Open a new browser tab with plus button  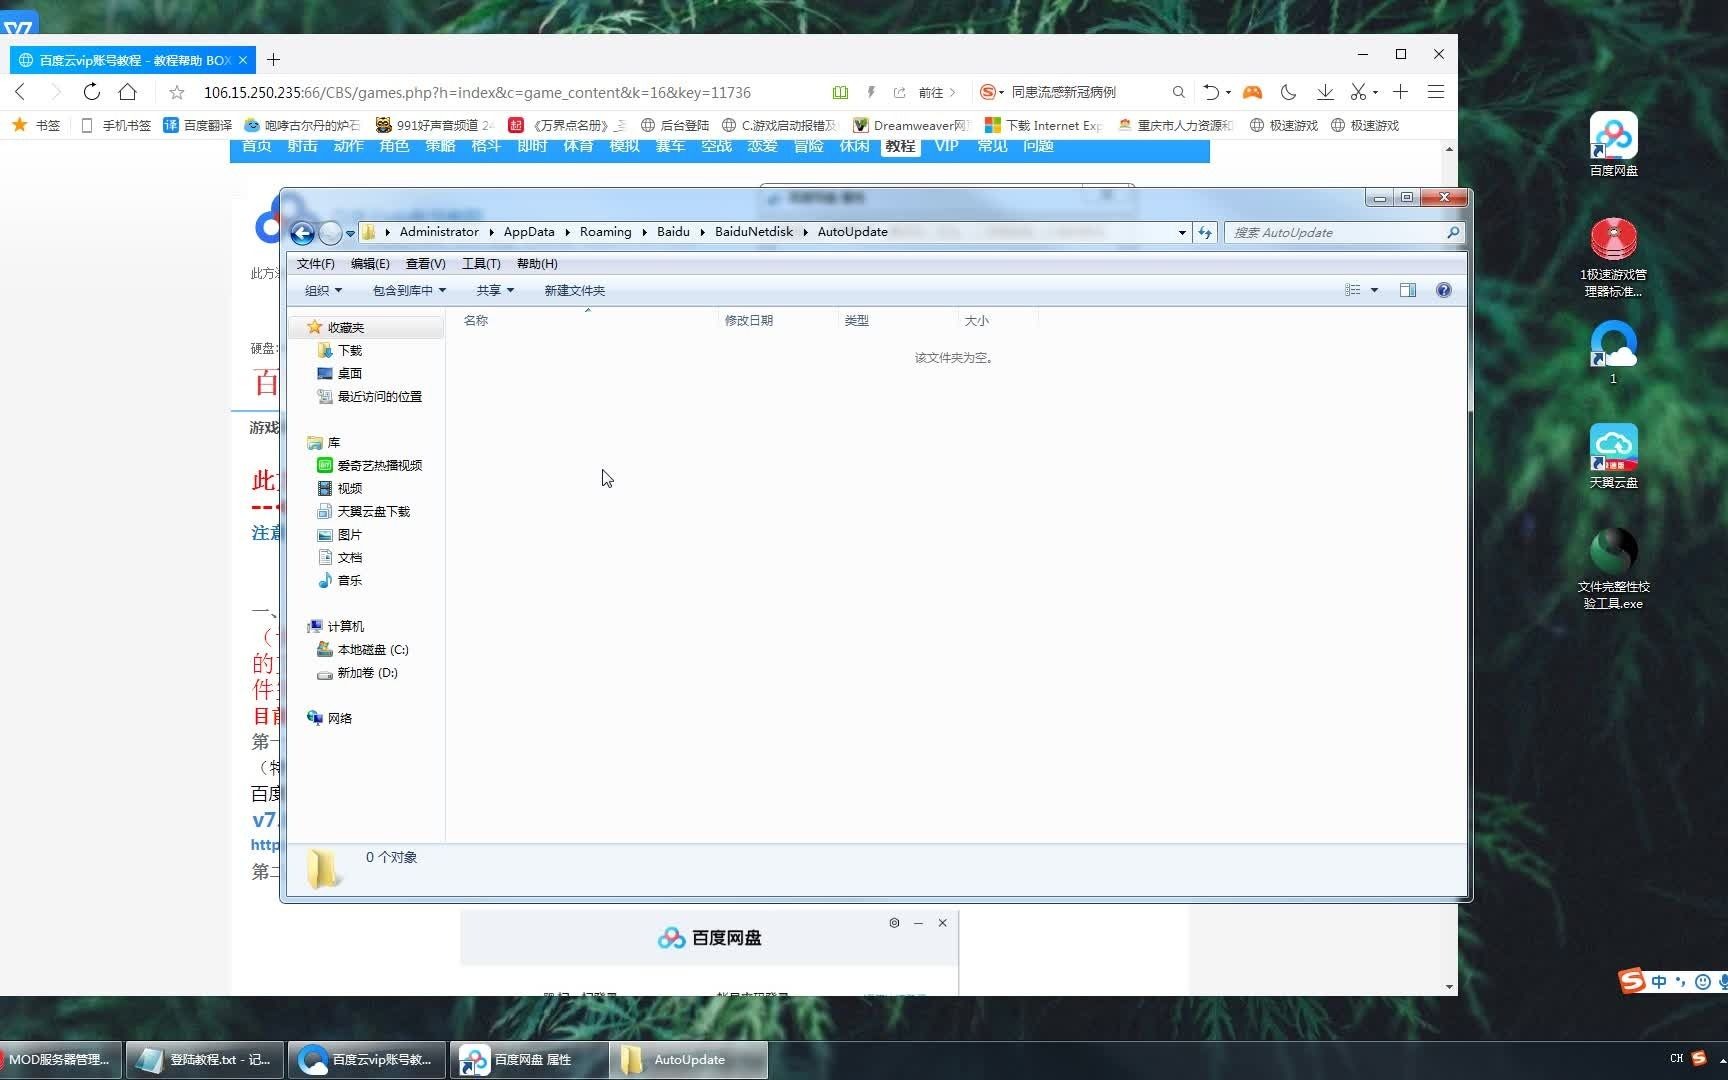click(273, 60)
